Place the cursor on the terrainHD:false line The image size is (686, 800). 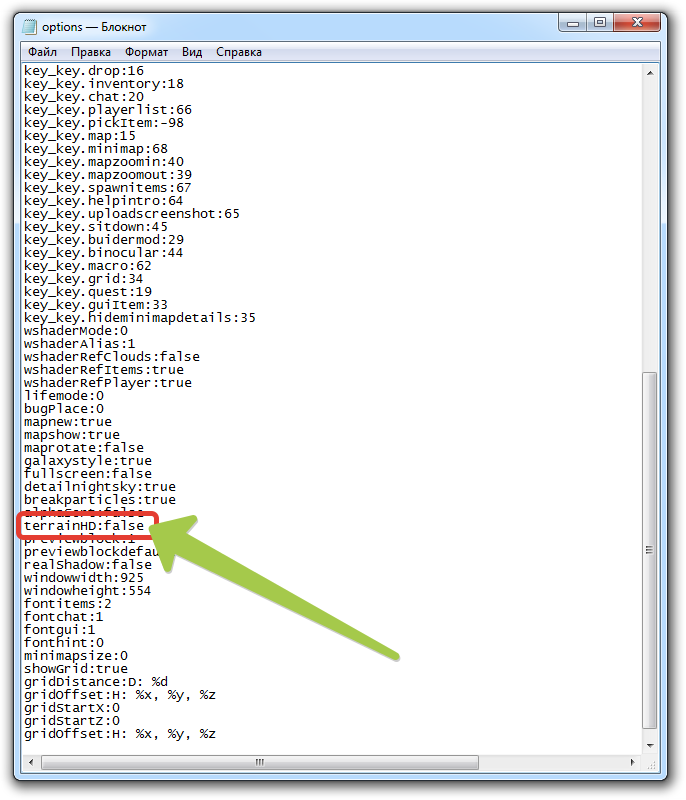coord(84,526)
